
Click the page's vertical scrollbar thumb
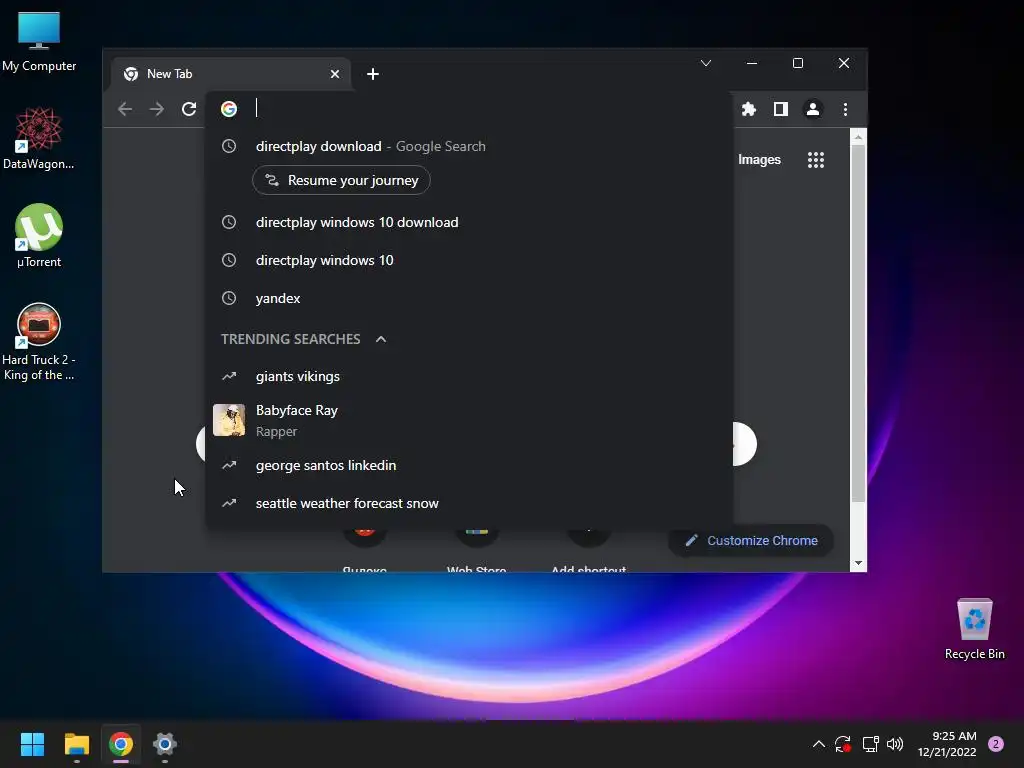click(858, 323)
